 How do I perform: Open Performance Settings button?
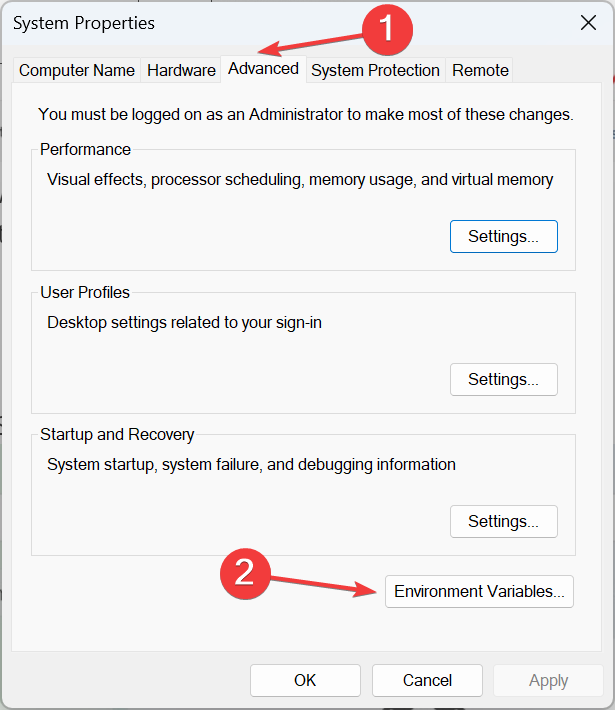pos(504,236)
